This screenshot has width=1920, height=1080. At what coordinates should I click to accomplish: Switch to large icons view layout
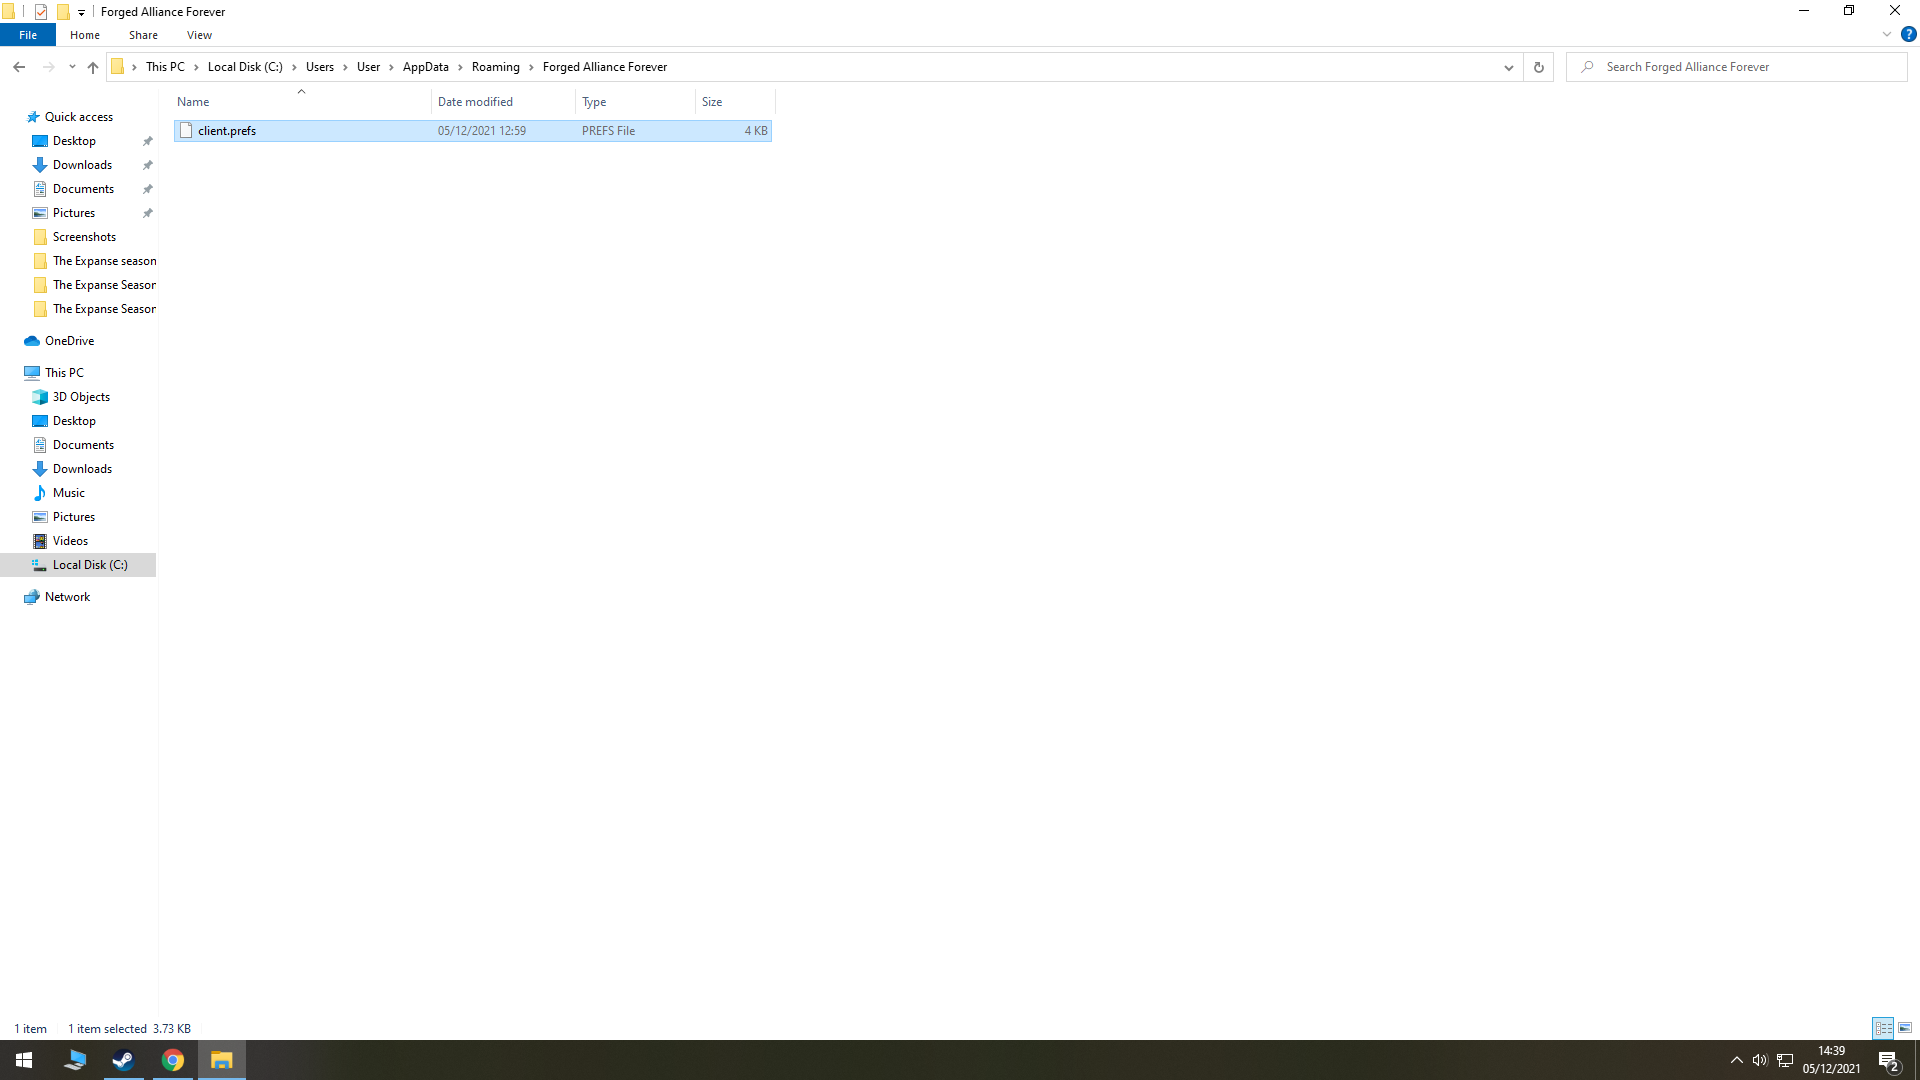[x=1905, y=1028]
